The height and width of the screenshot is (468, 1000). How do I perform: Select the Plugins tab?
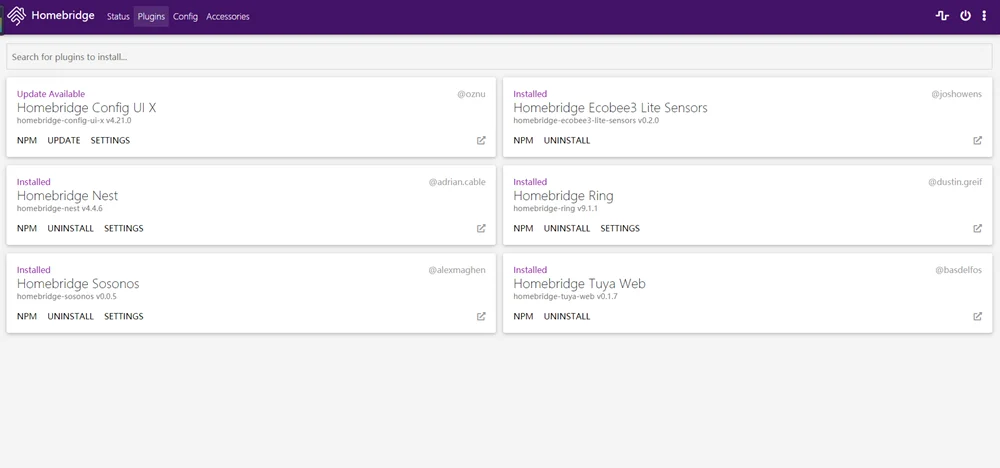[x=151, y=17]
